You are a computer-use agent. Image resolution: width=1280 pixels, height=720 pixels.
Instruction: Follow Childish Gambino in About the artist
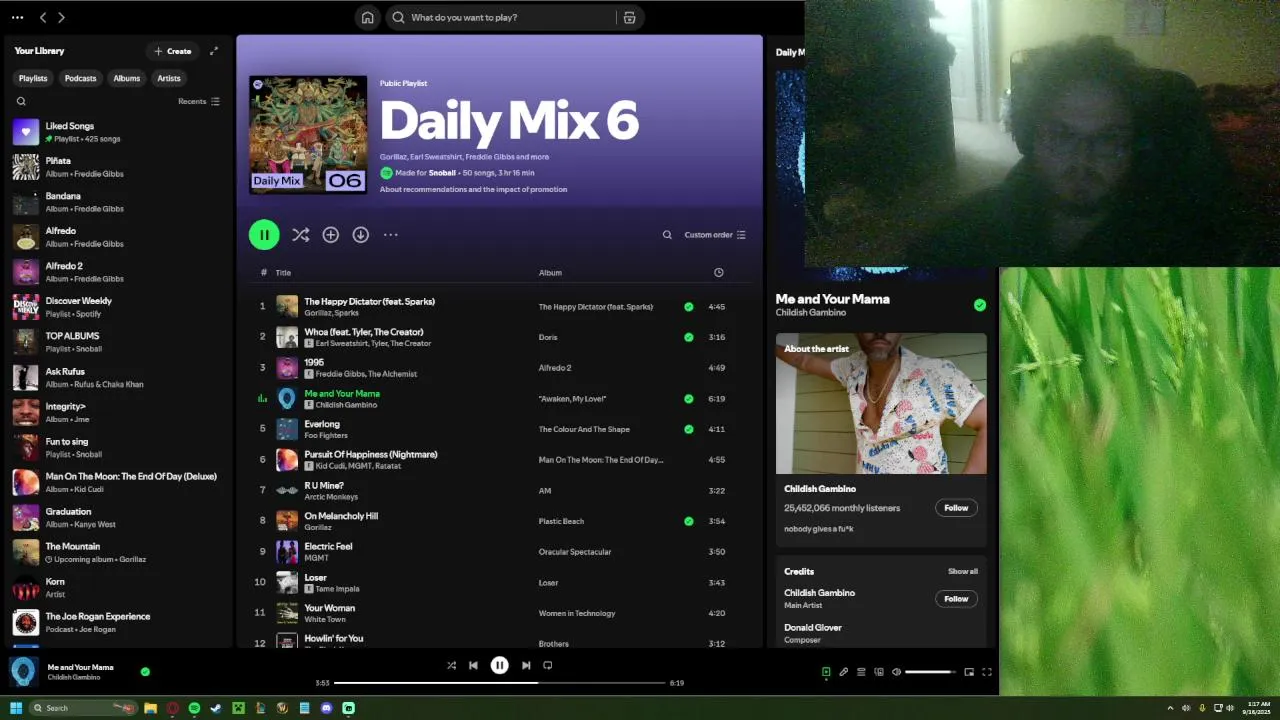pos(956,508)
